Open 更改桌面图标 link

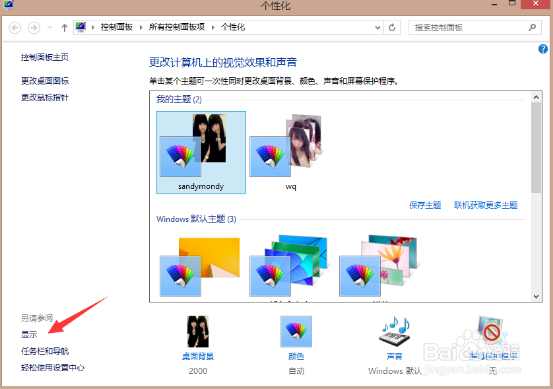coord(45,81)
